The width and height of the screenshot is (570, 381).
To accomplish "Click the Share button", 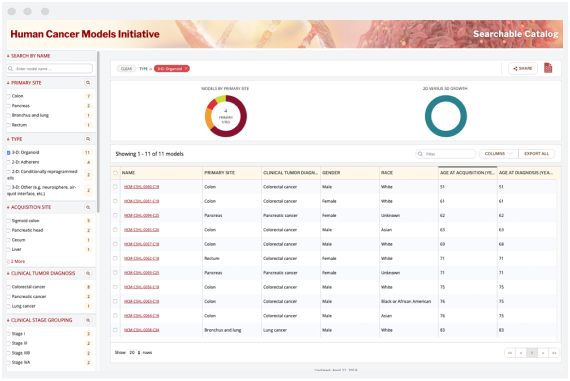I will 523,68.
